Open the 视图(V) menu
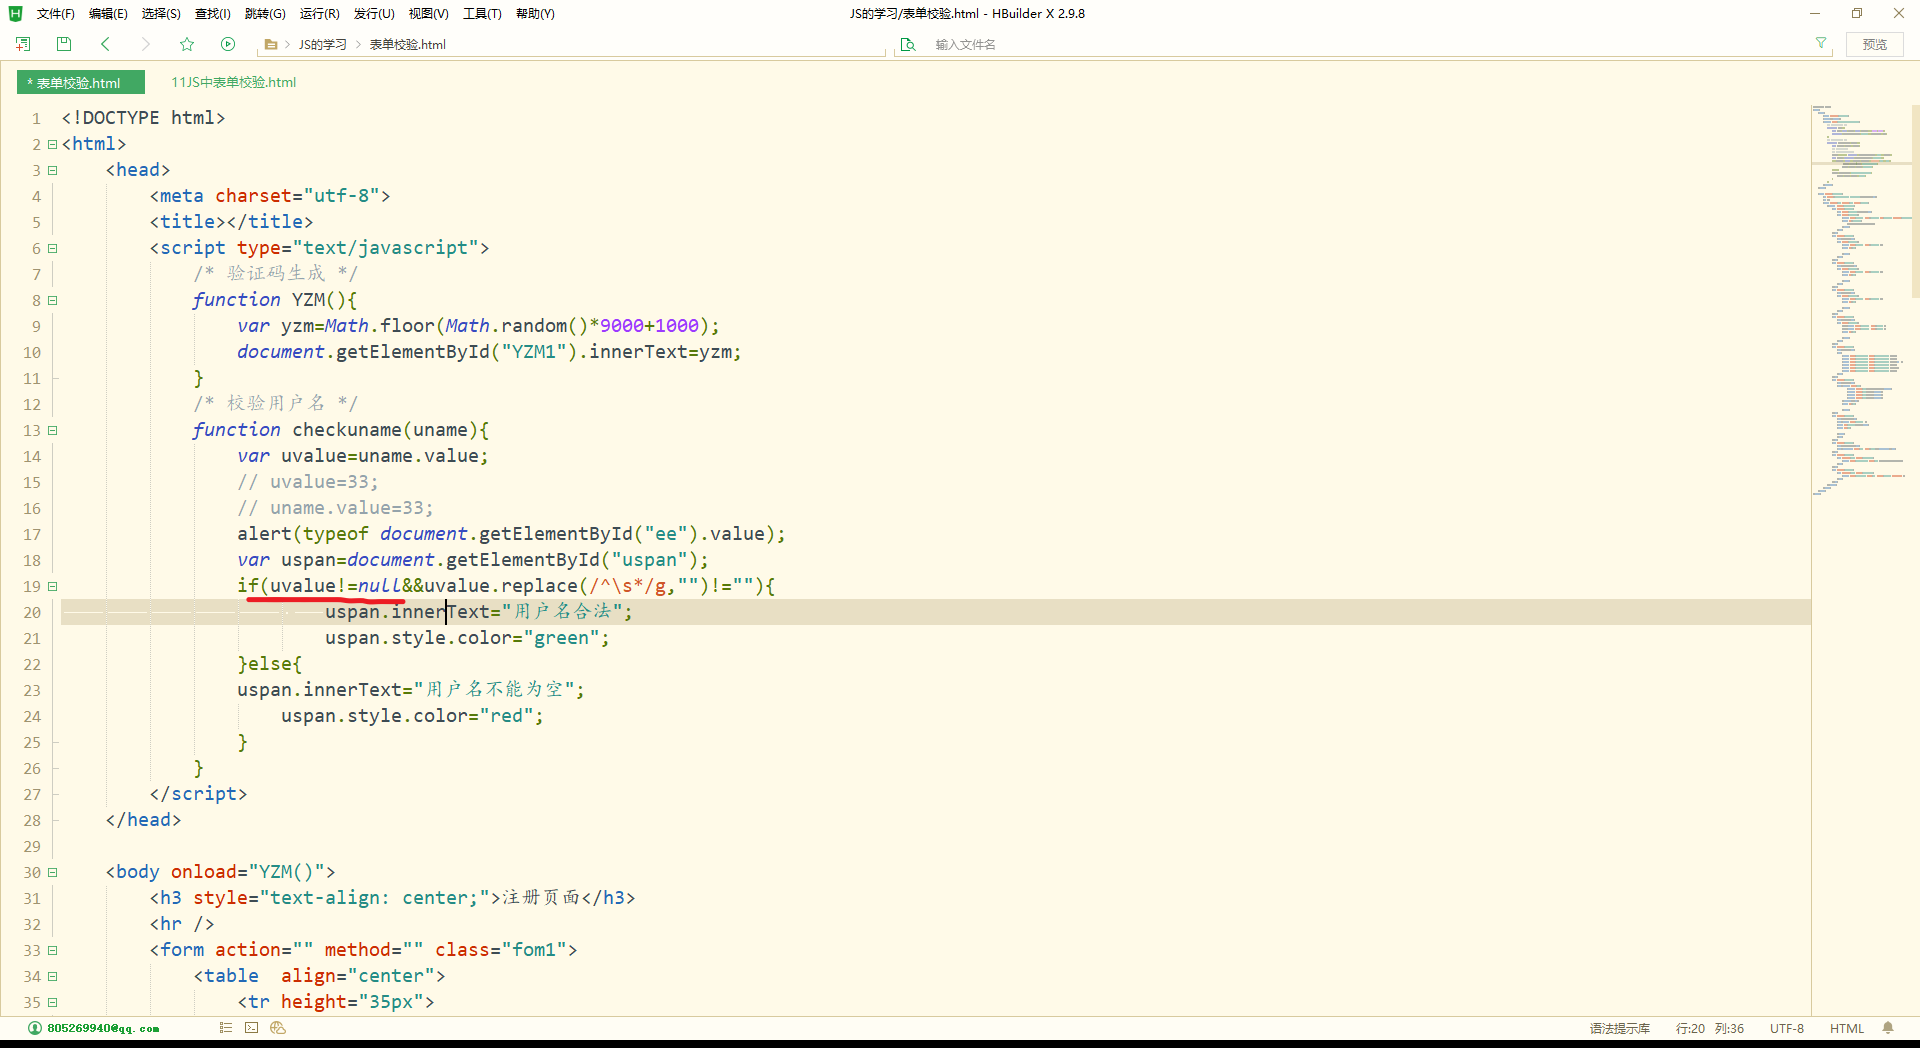This screenshot has width=1920, height=1048. coord(428,14)
